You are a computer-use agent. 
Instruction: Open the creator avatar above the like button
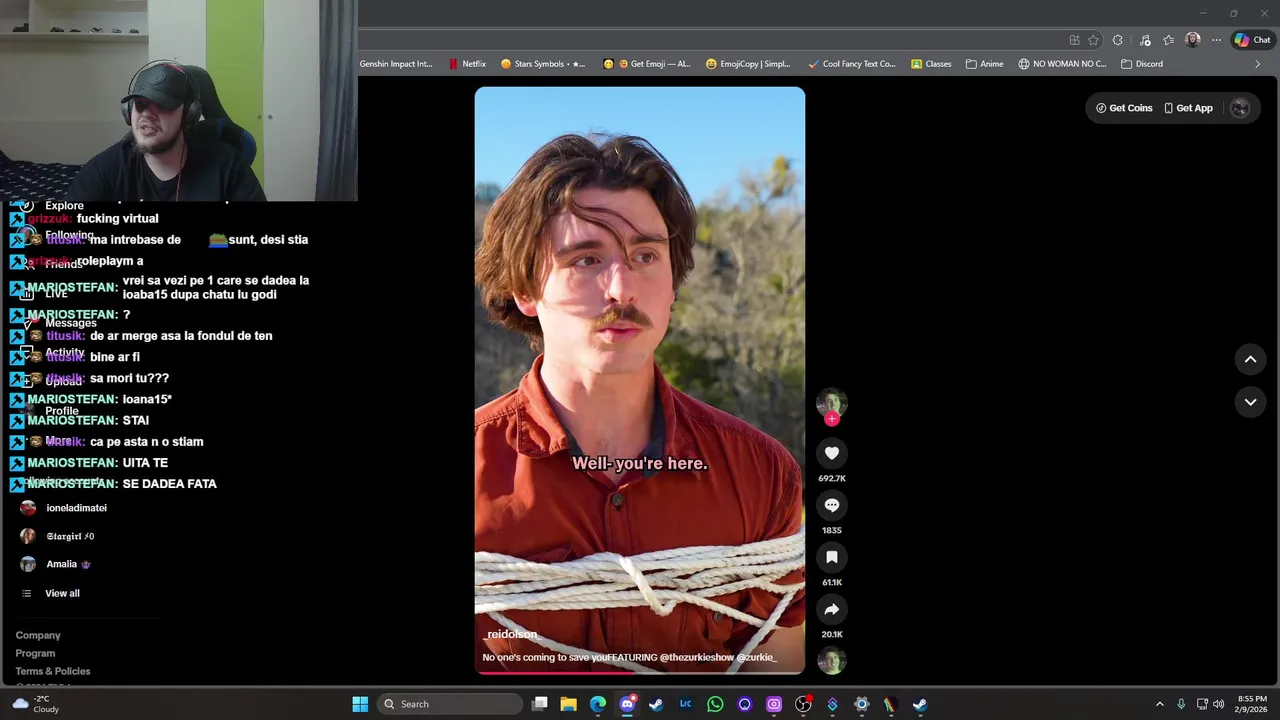[831, 402]
